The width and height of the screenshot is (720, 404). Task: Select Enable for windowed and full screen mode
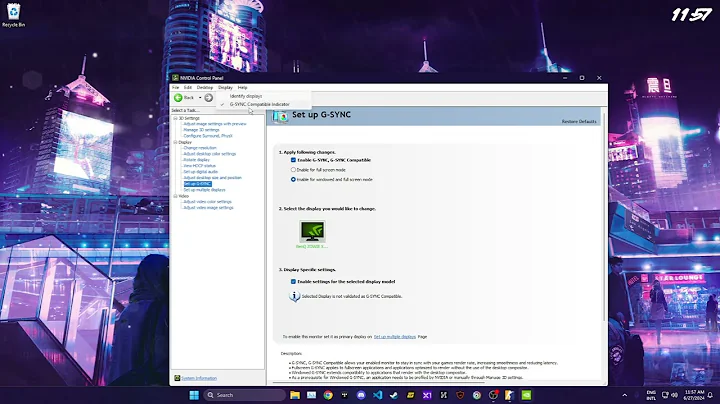(x=293, y=180)
